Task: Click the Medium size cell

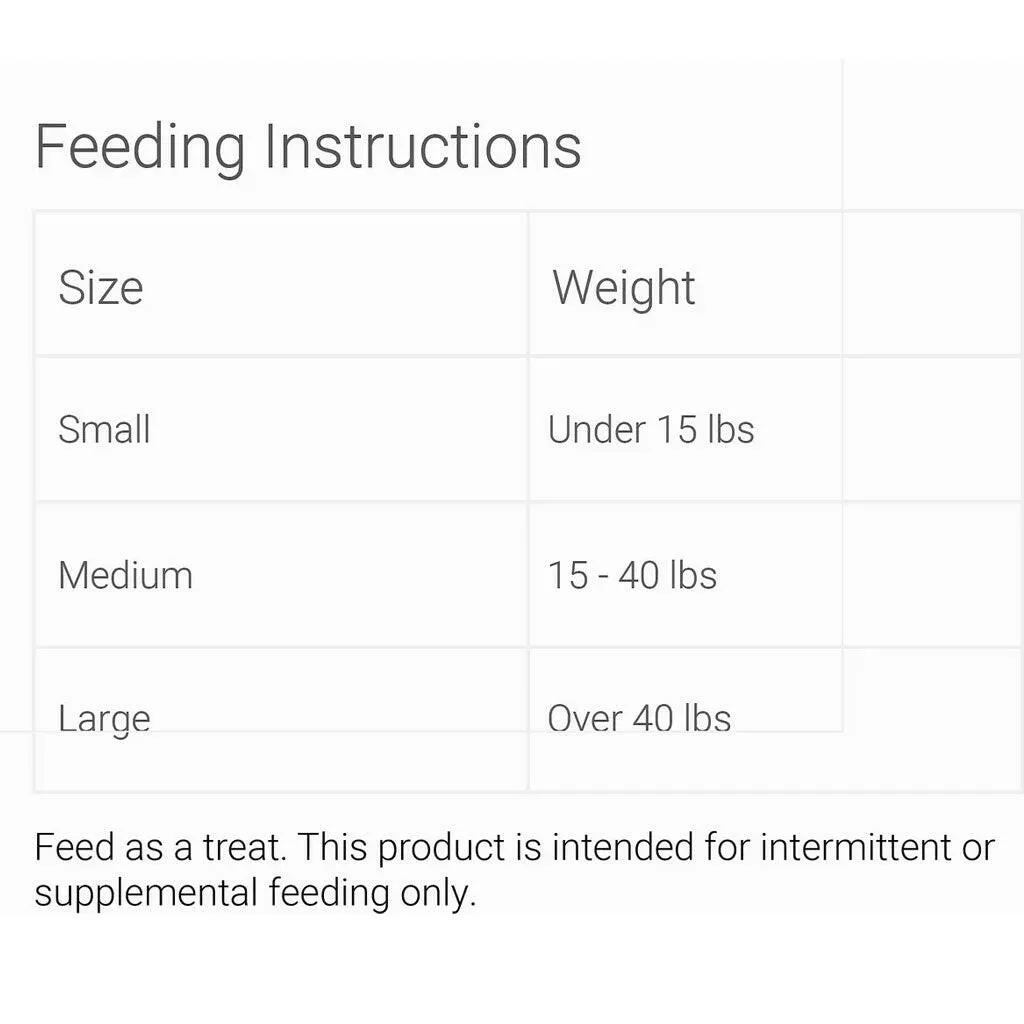Action: (x=281, y=575)
